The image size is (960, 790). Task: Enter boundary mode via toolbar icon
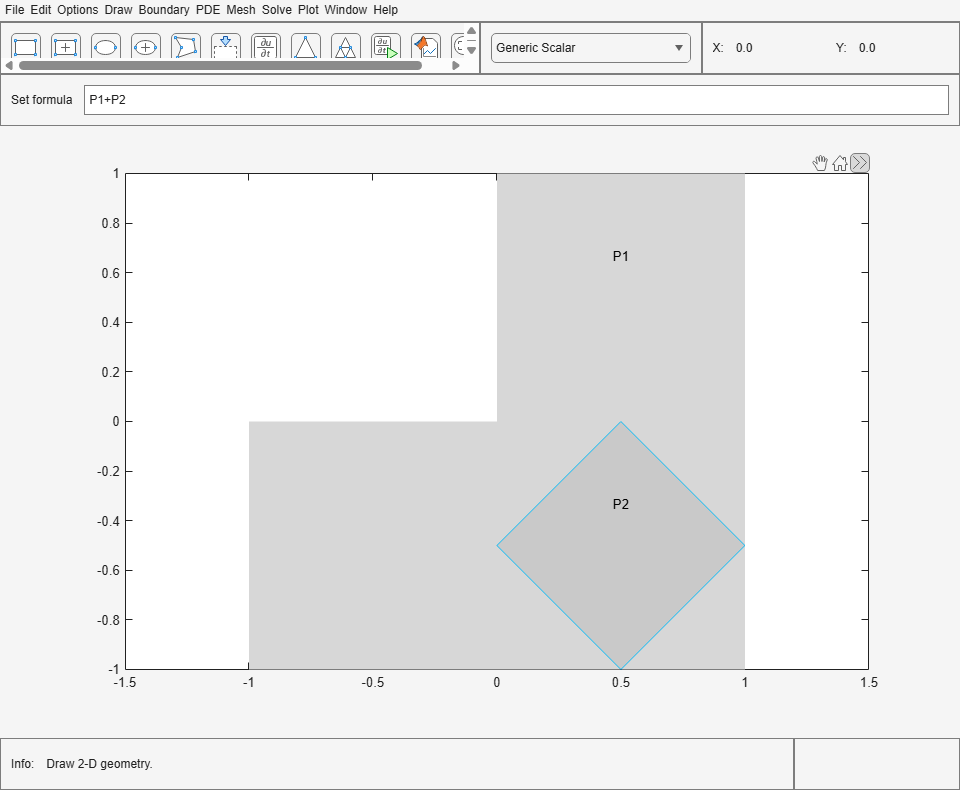coord(225,46)
